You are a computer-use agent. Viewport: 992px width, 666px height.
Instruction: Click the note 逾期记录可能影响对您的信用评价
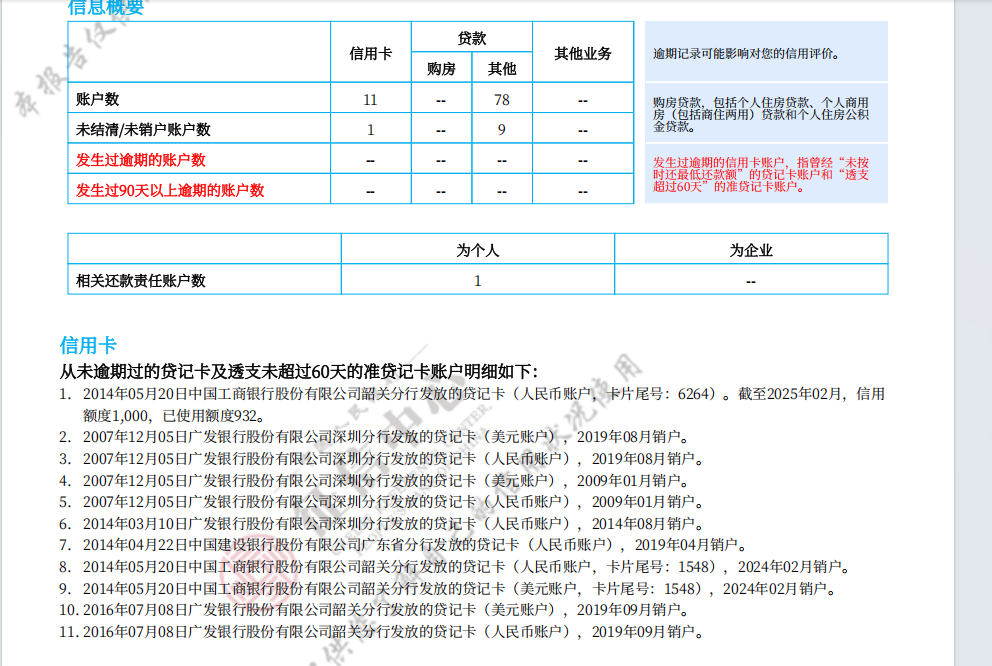[747, 54]
